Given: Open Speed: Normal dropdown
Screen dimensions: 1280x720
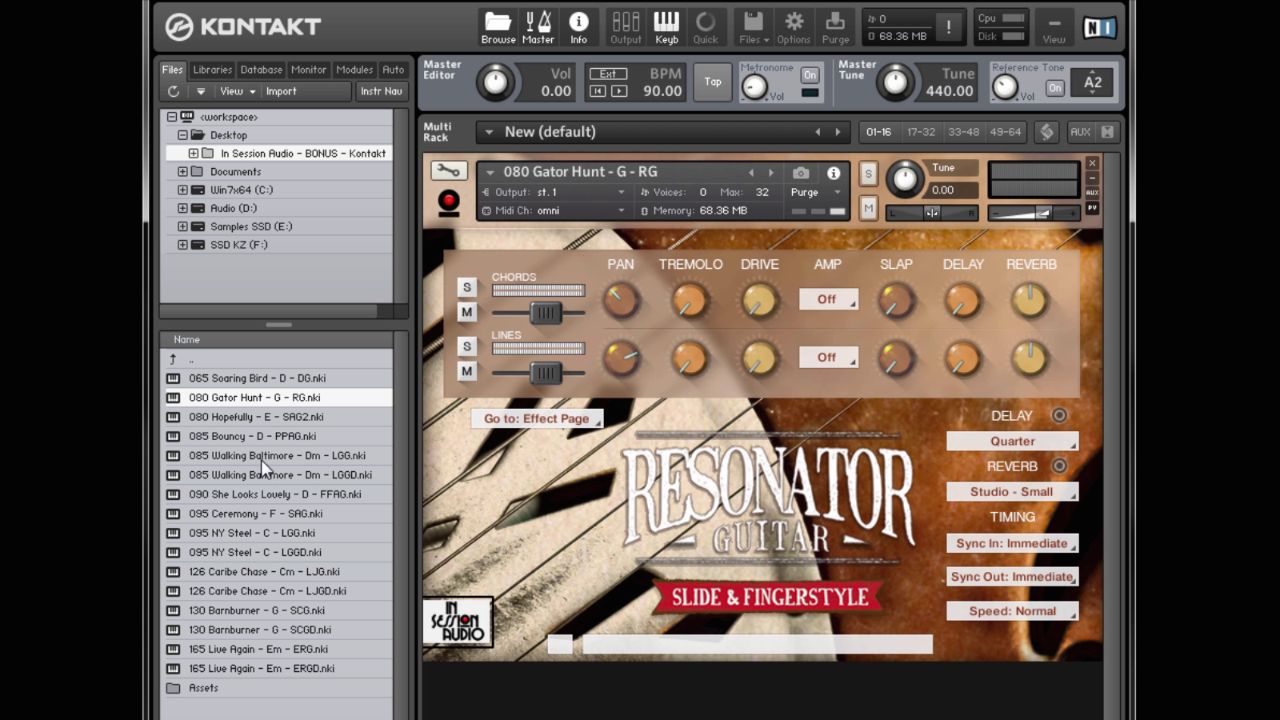Looking at the screenshot, I should [x=1012, y=611].
